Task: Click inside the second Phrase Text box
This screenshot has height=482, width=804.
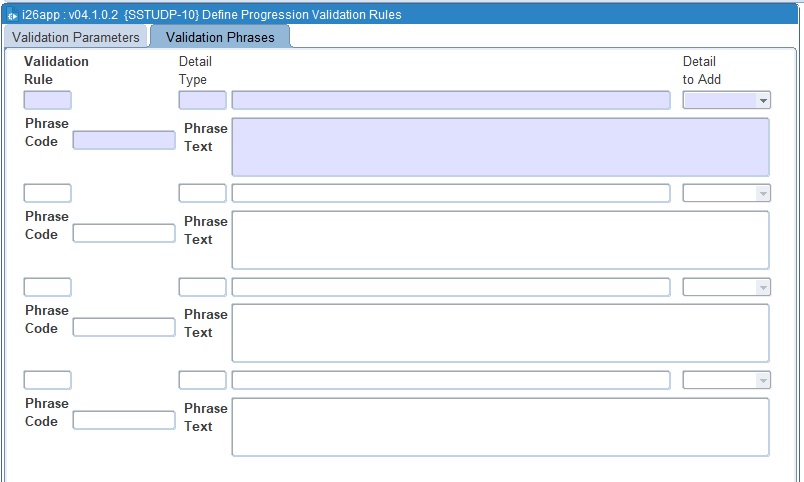Action: point(500,240)
